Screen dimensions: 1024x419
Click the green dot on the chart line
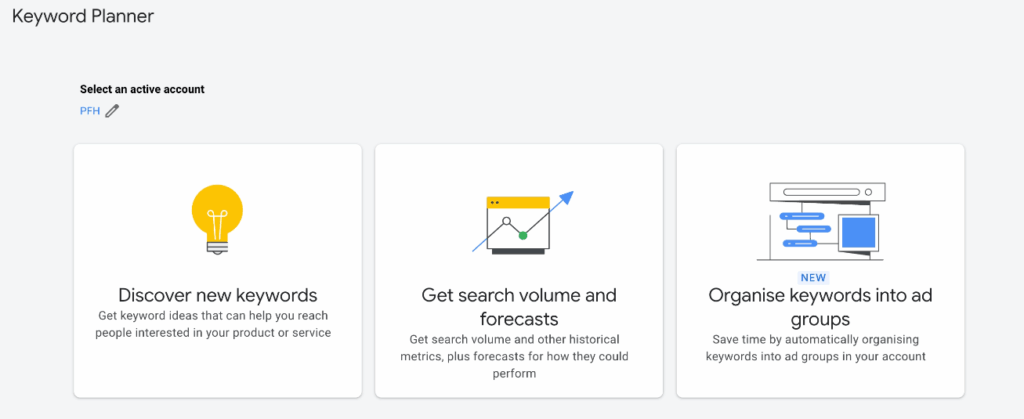(522, 236)
